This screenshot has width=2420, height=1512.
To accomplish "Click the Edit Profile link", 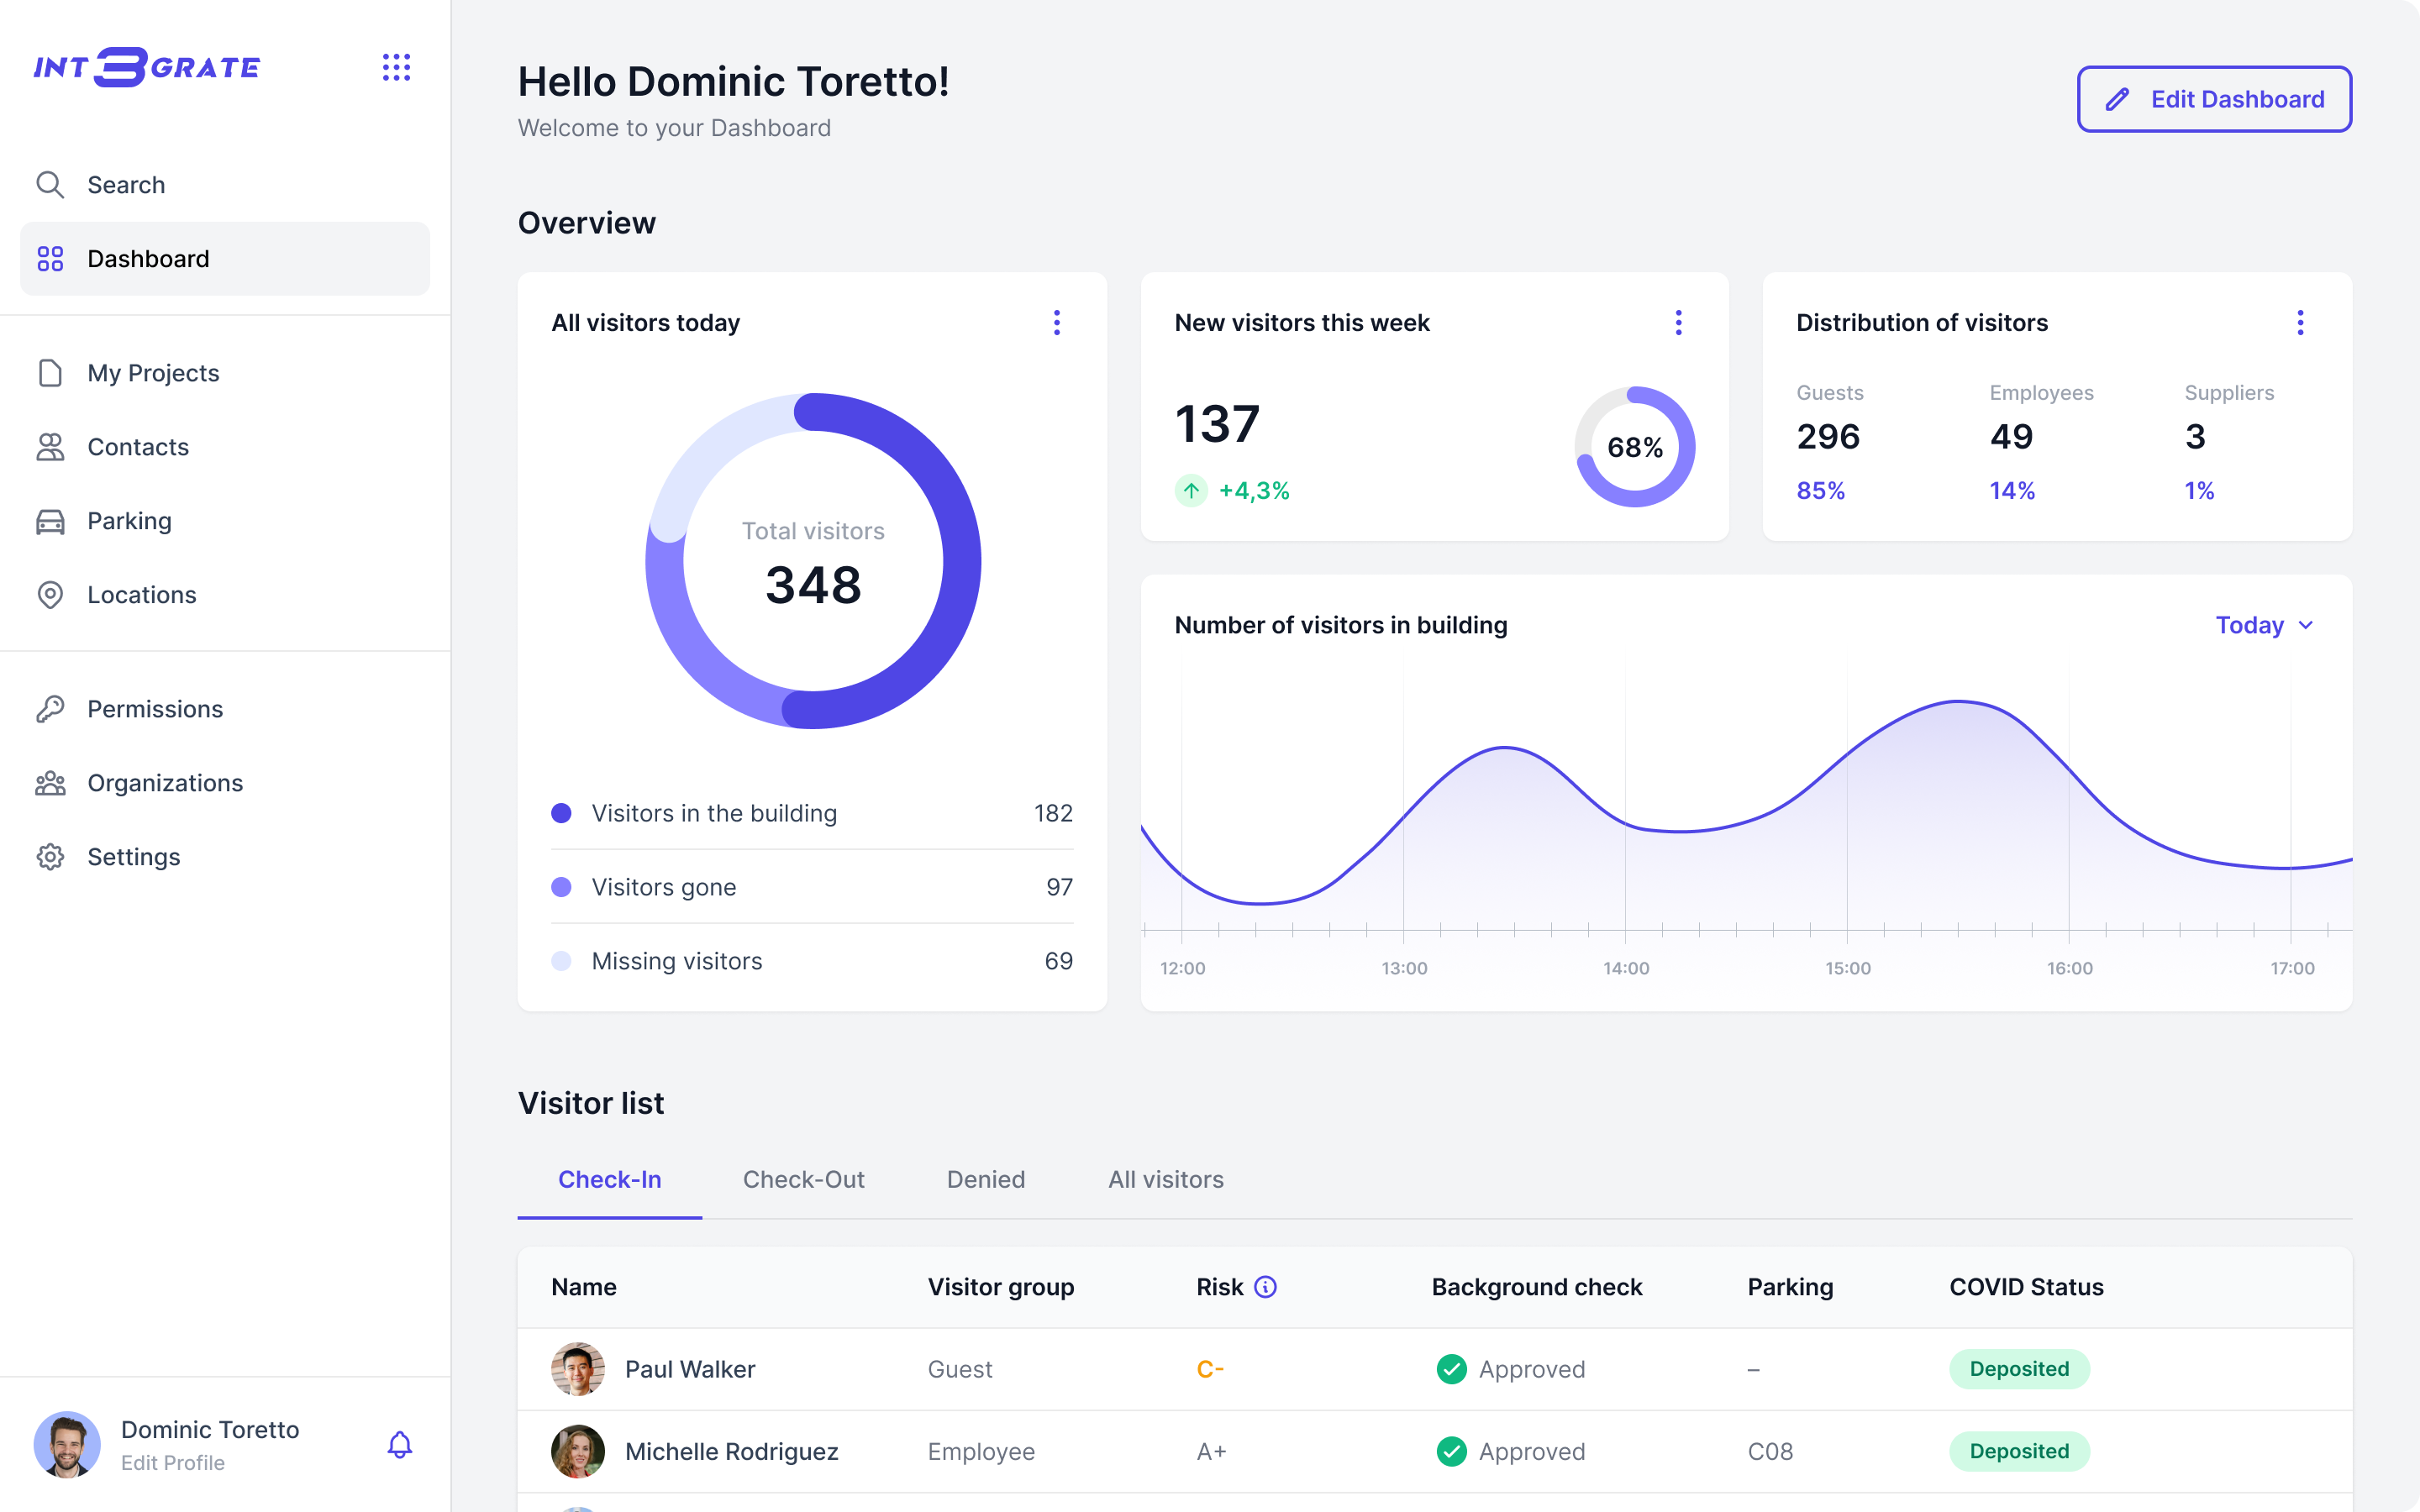I will pyautogui.click(x=172, y=1463).
